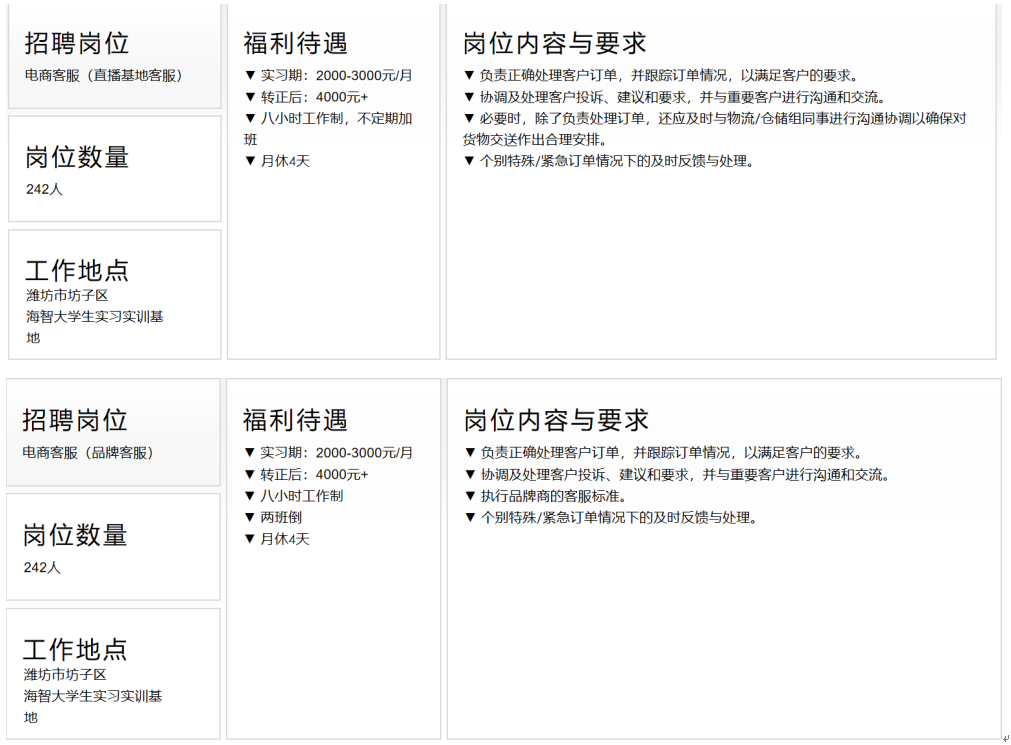
Task: Click the triangle marker before 执行品牌商的客服标准
Action: (x=471, y=497)
